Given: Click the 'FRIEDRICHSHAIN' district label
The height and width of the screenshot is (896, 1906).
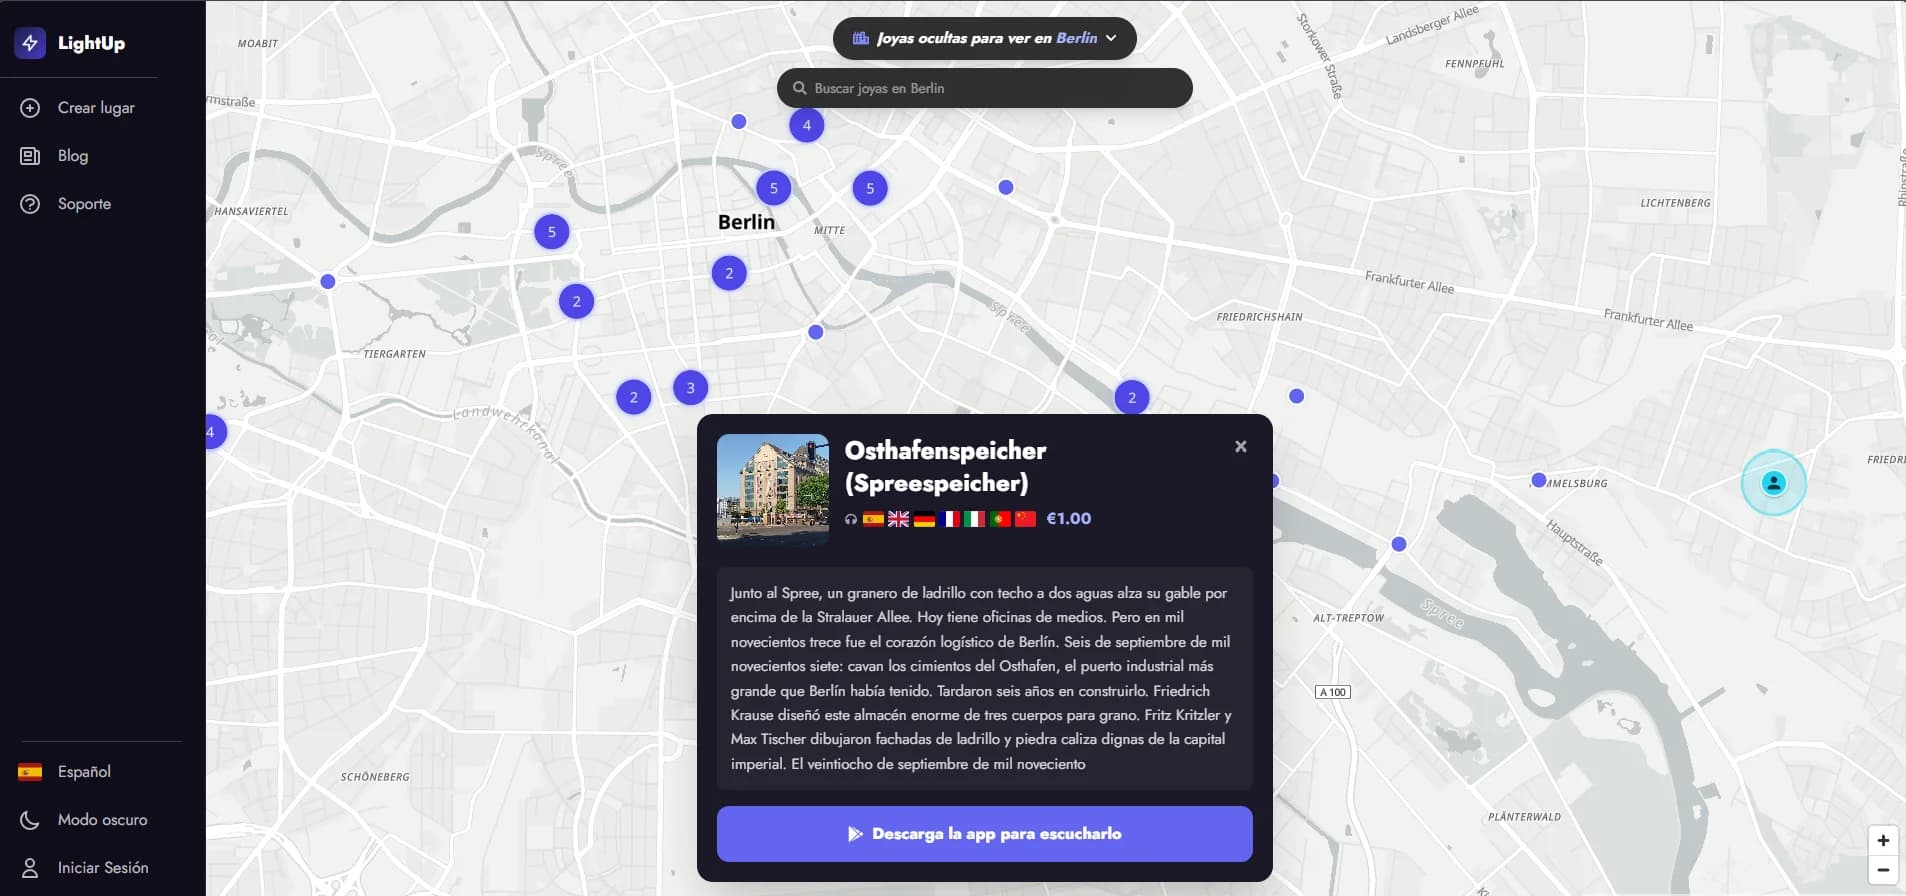Looking at the screenshot, I should coord(1259,317).
